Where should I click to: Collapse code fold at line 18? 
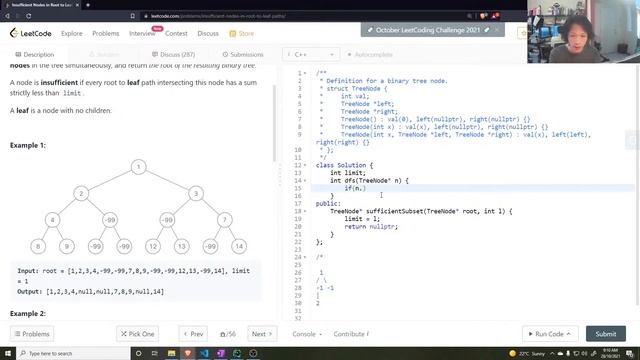pyautogui.click(x=305, y=211)
